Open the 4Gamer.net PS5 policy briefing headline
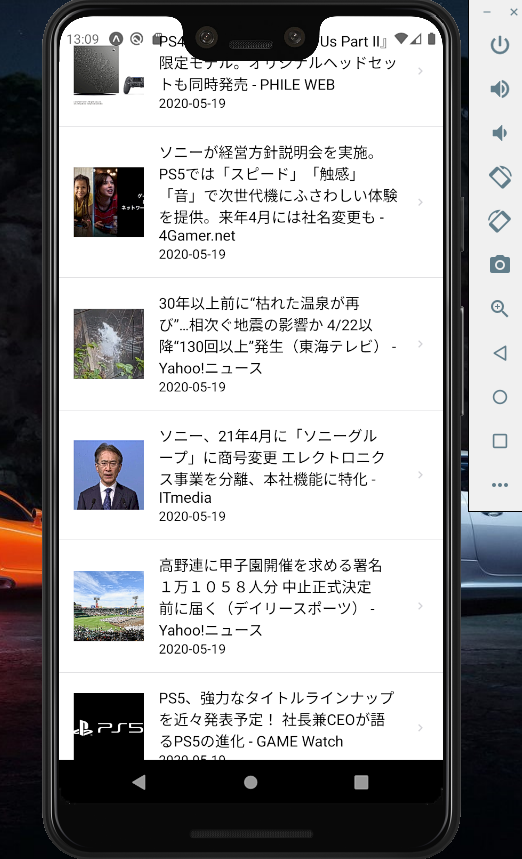The height and width of the screenshot is (859, 522). click(278, 194)
